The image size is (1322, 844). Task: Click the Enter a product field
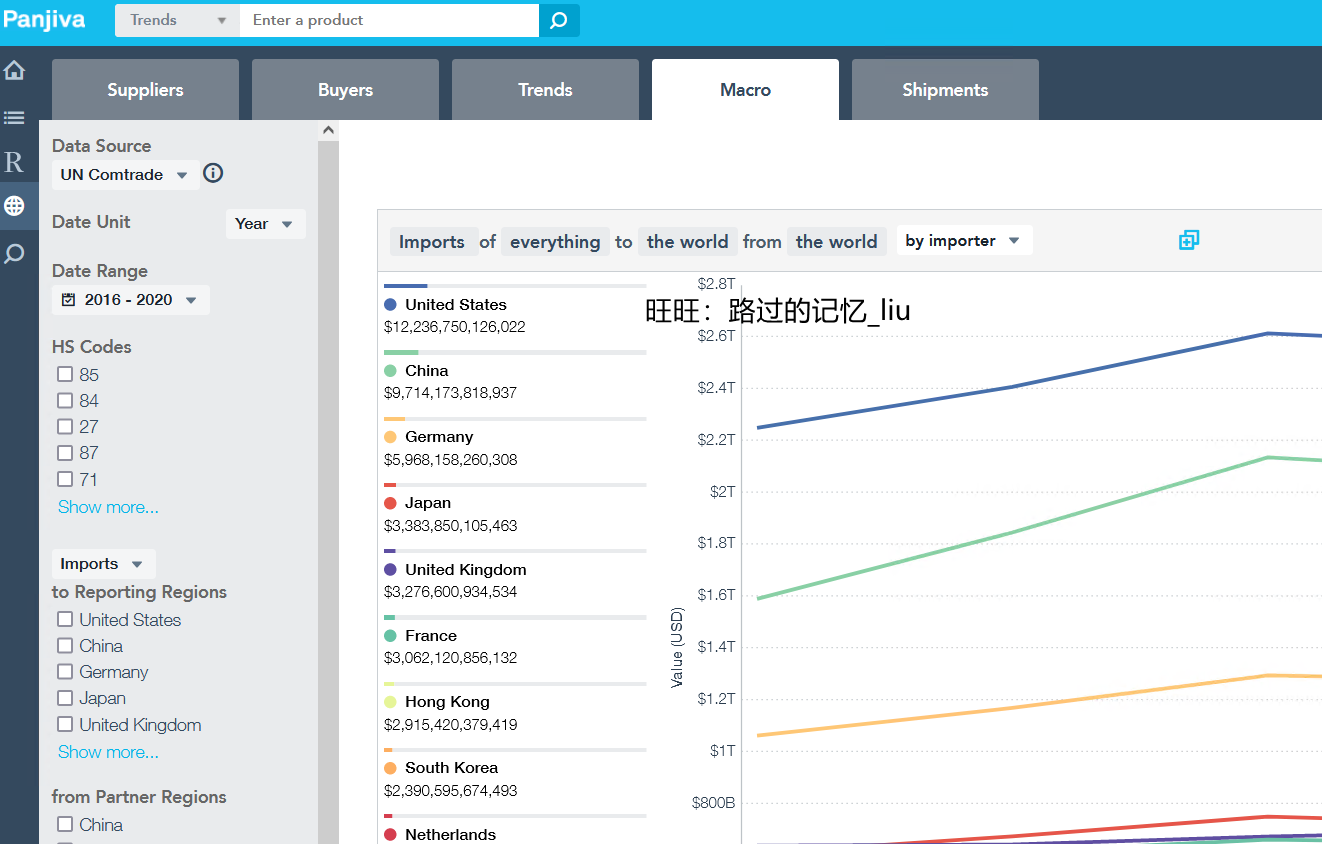pyautogui.click(x=389, y=20)
